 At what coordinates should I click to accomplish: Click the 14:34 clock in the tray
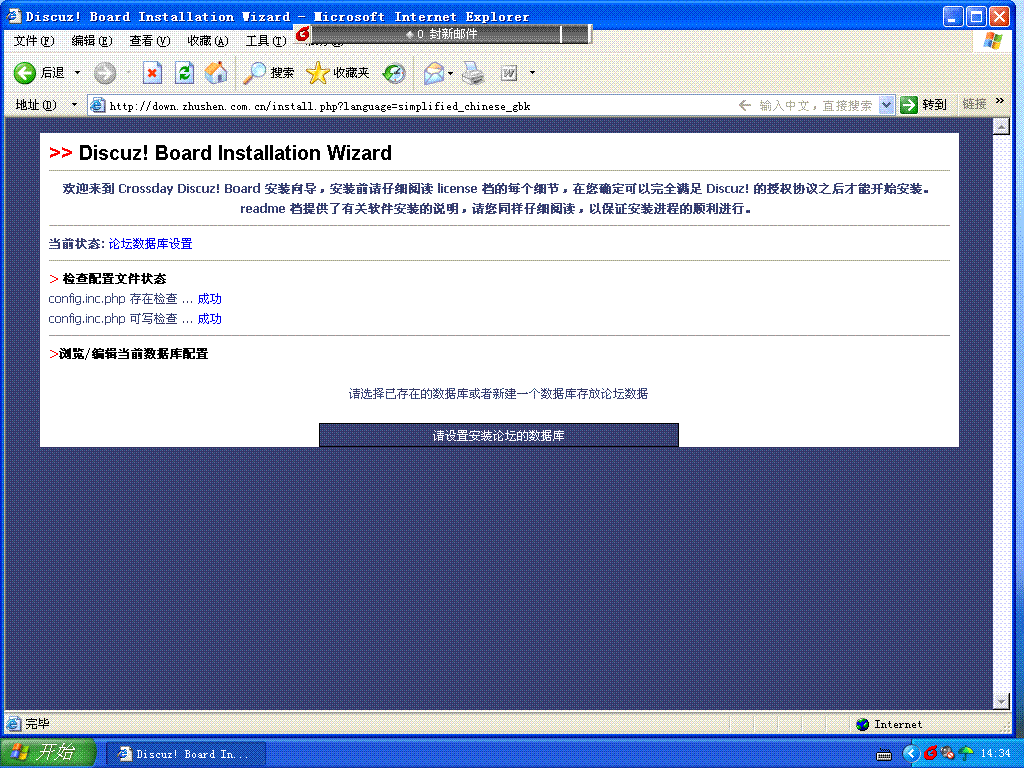click(995, 754)
